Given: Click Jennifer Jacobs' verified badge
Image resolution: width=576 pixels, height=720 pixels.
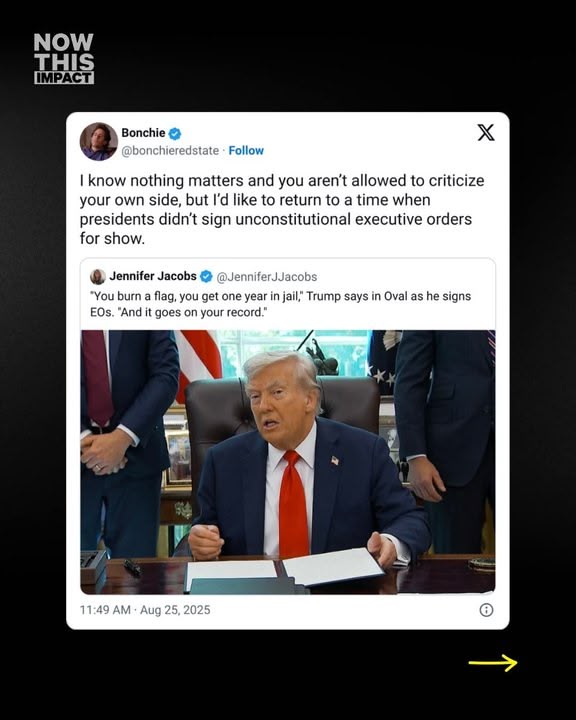Looking at the screenshot, I should point(206,276).
